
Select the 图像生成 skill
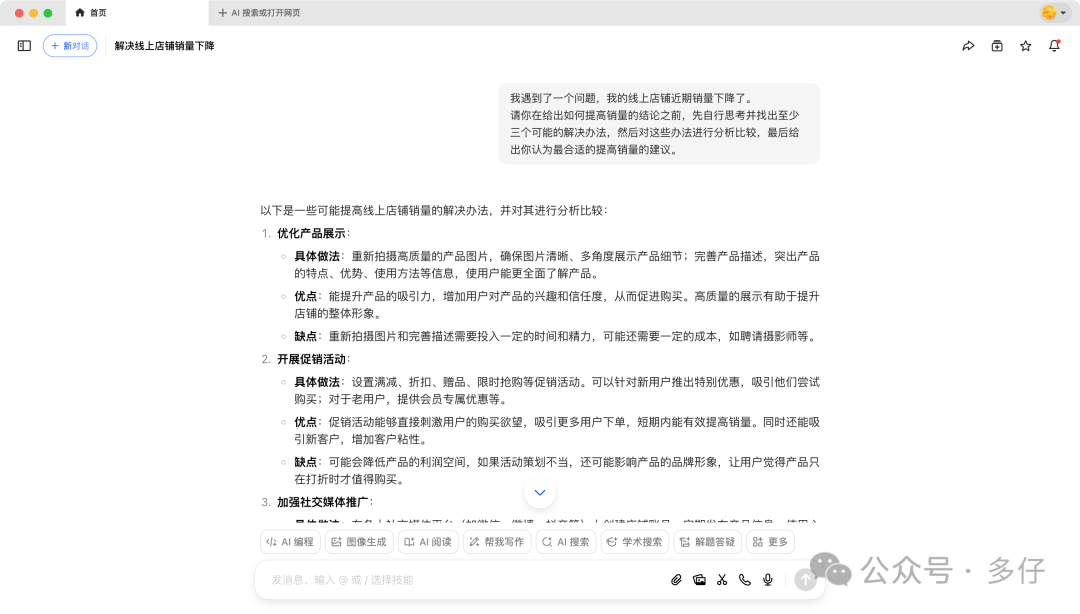pos(359,542)
